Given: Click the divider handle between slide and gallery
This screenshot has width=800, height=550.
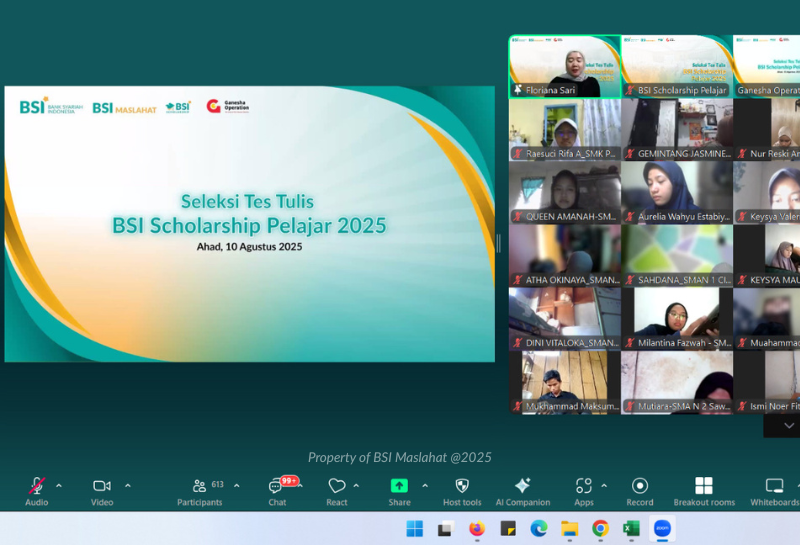Looking at the screenshot, I should (x=499, y=243).
